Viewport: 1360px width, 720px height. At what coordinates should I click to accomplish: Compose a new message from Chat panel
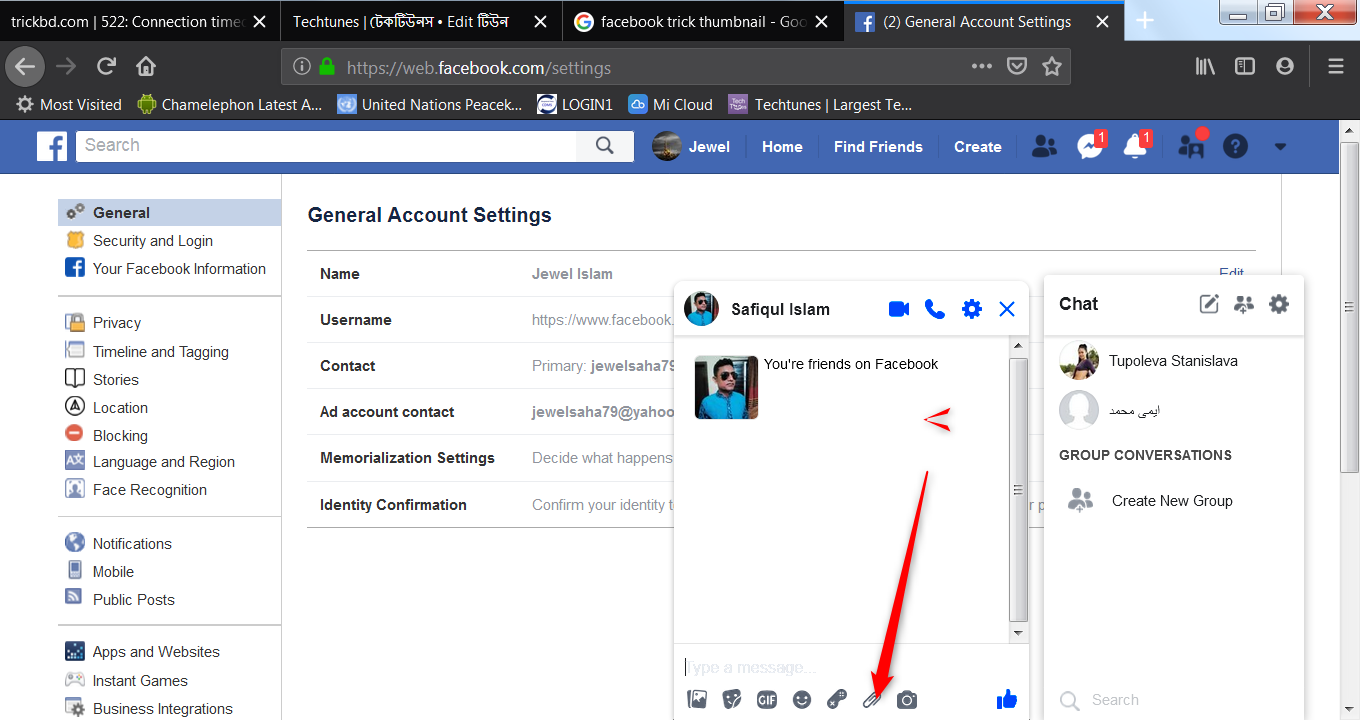coord(1209,304)
